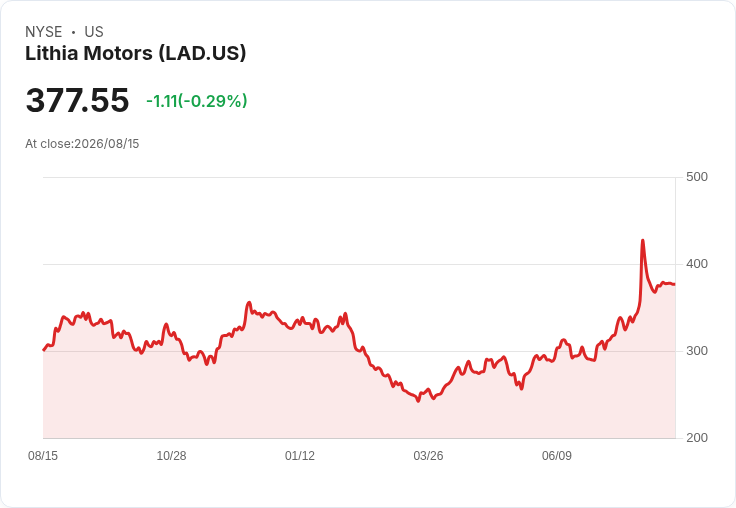Click the chart line's rightmost end point
Screen dimensions: 736x508
pos(675,284)
